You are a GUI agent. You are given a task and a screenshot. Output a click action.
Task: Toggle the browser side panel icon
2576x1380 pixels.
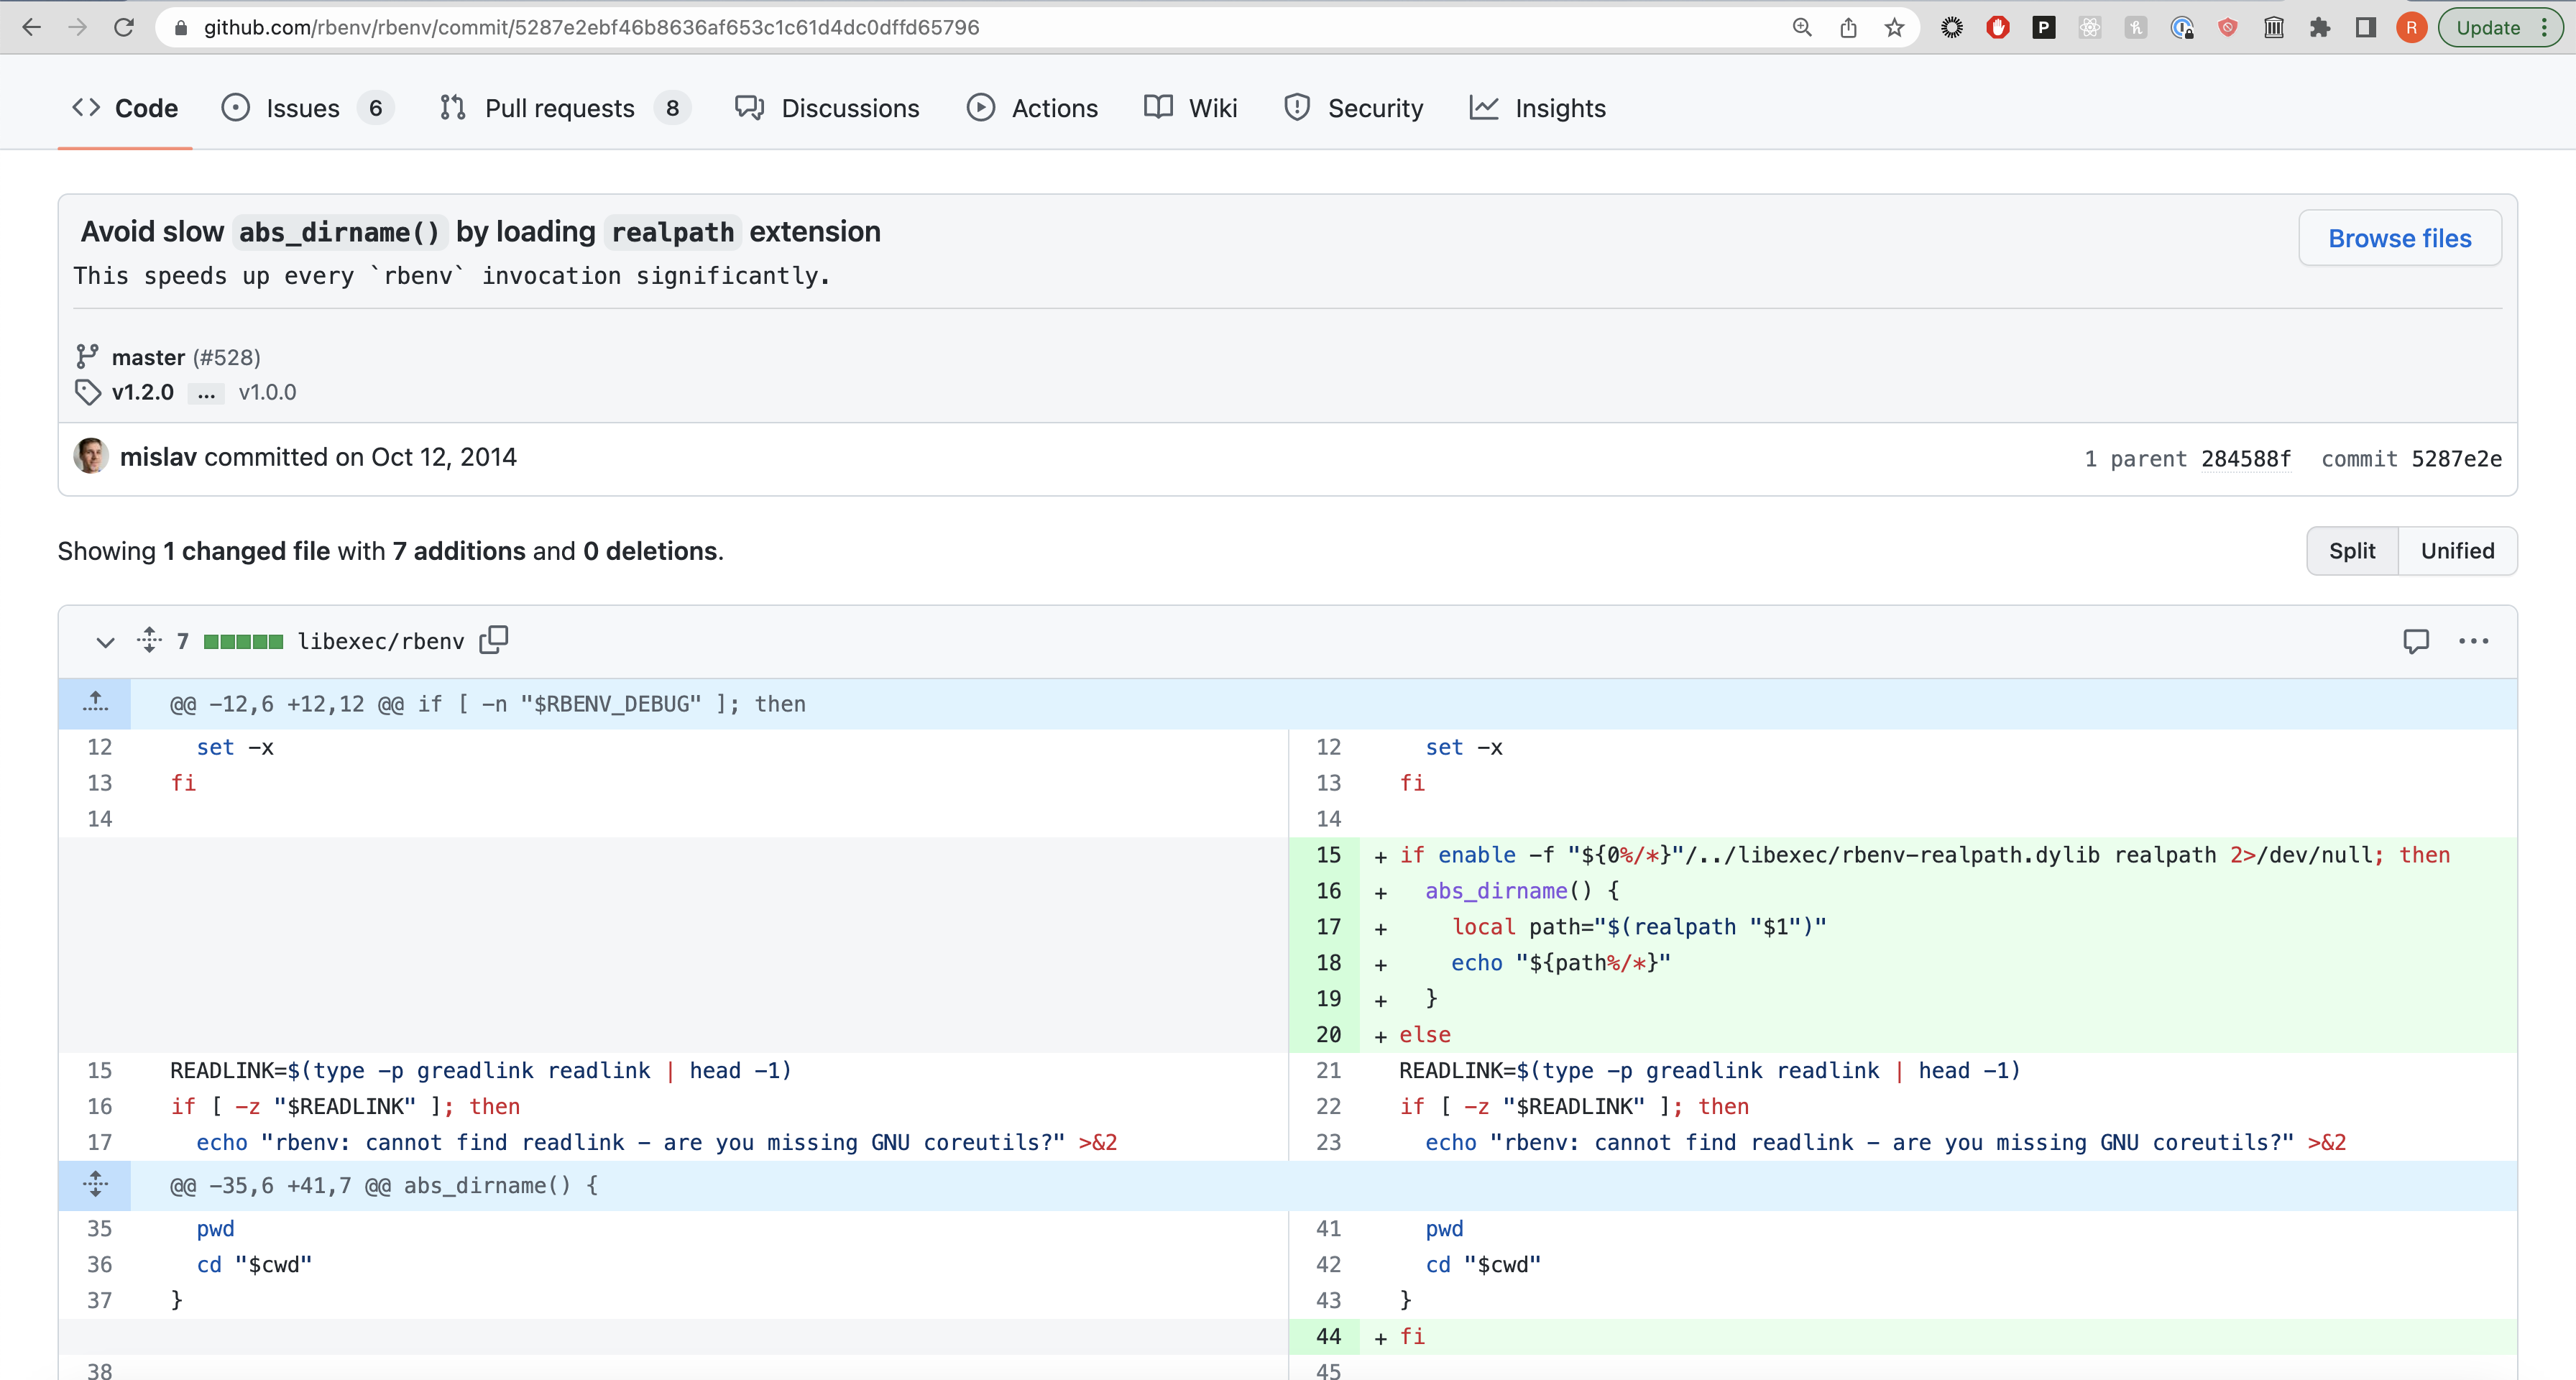(x=2366, y=27)
